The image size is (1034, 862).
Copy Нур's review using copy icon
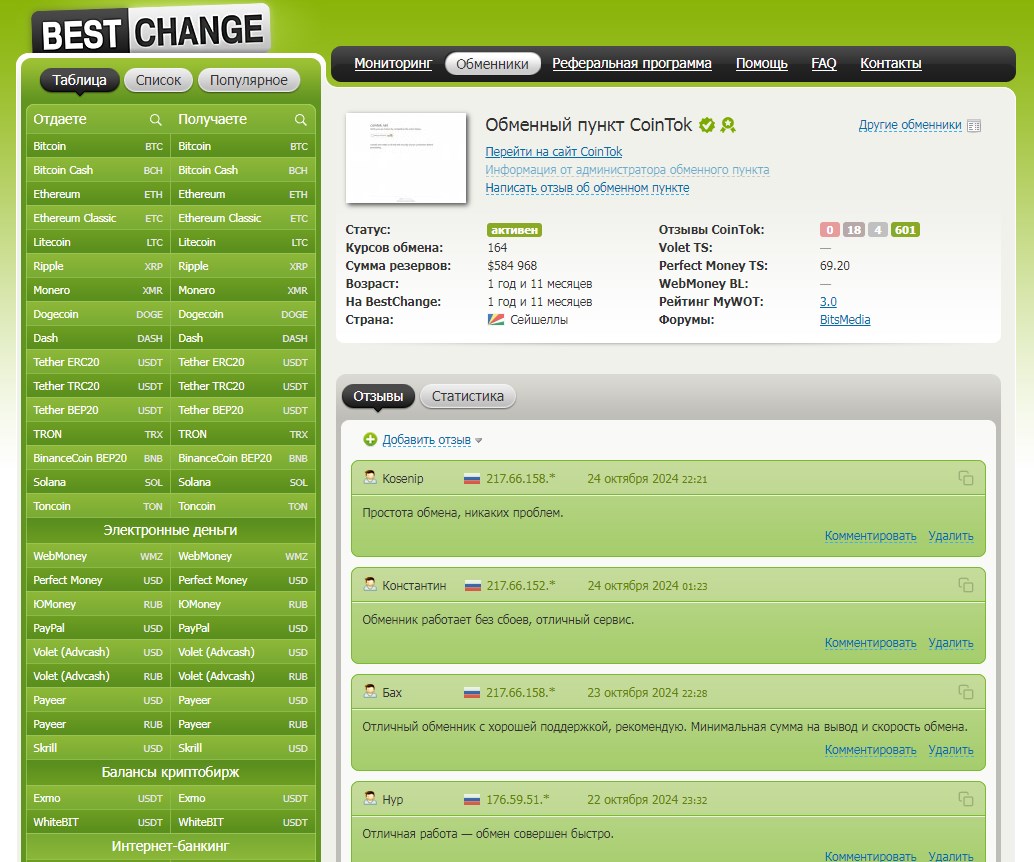(965, 799)
